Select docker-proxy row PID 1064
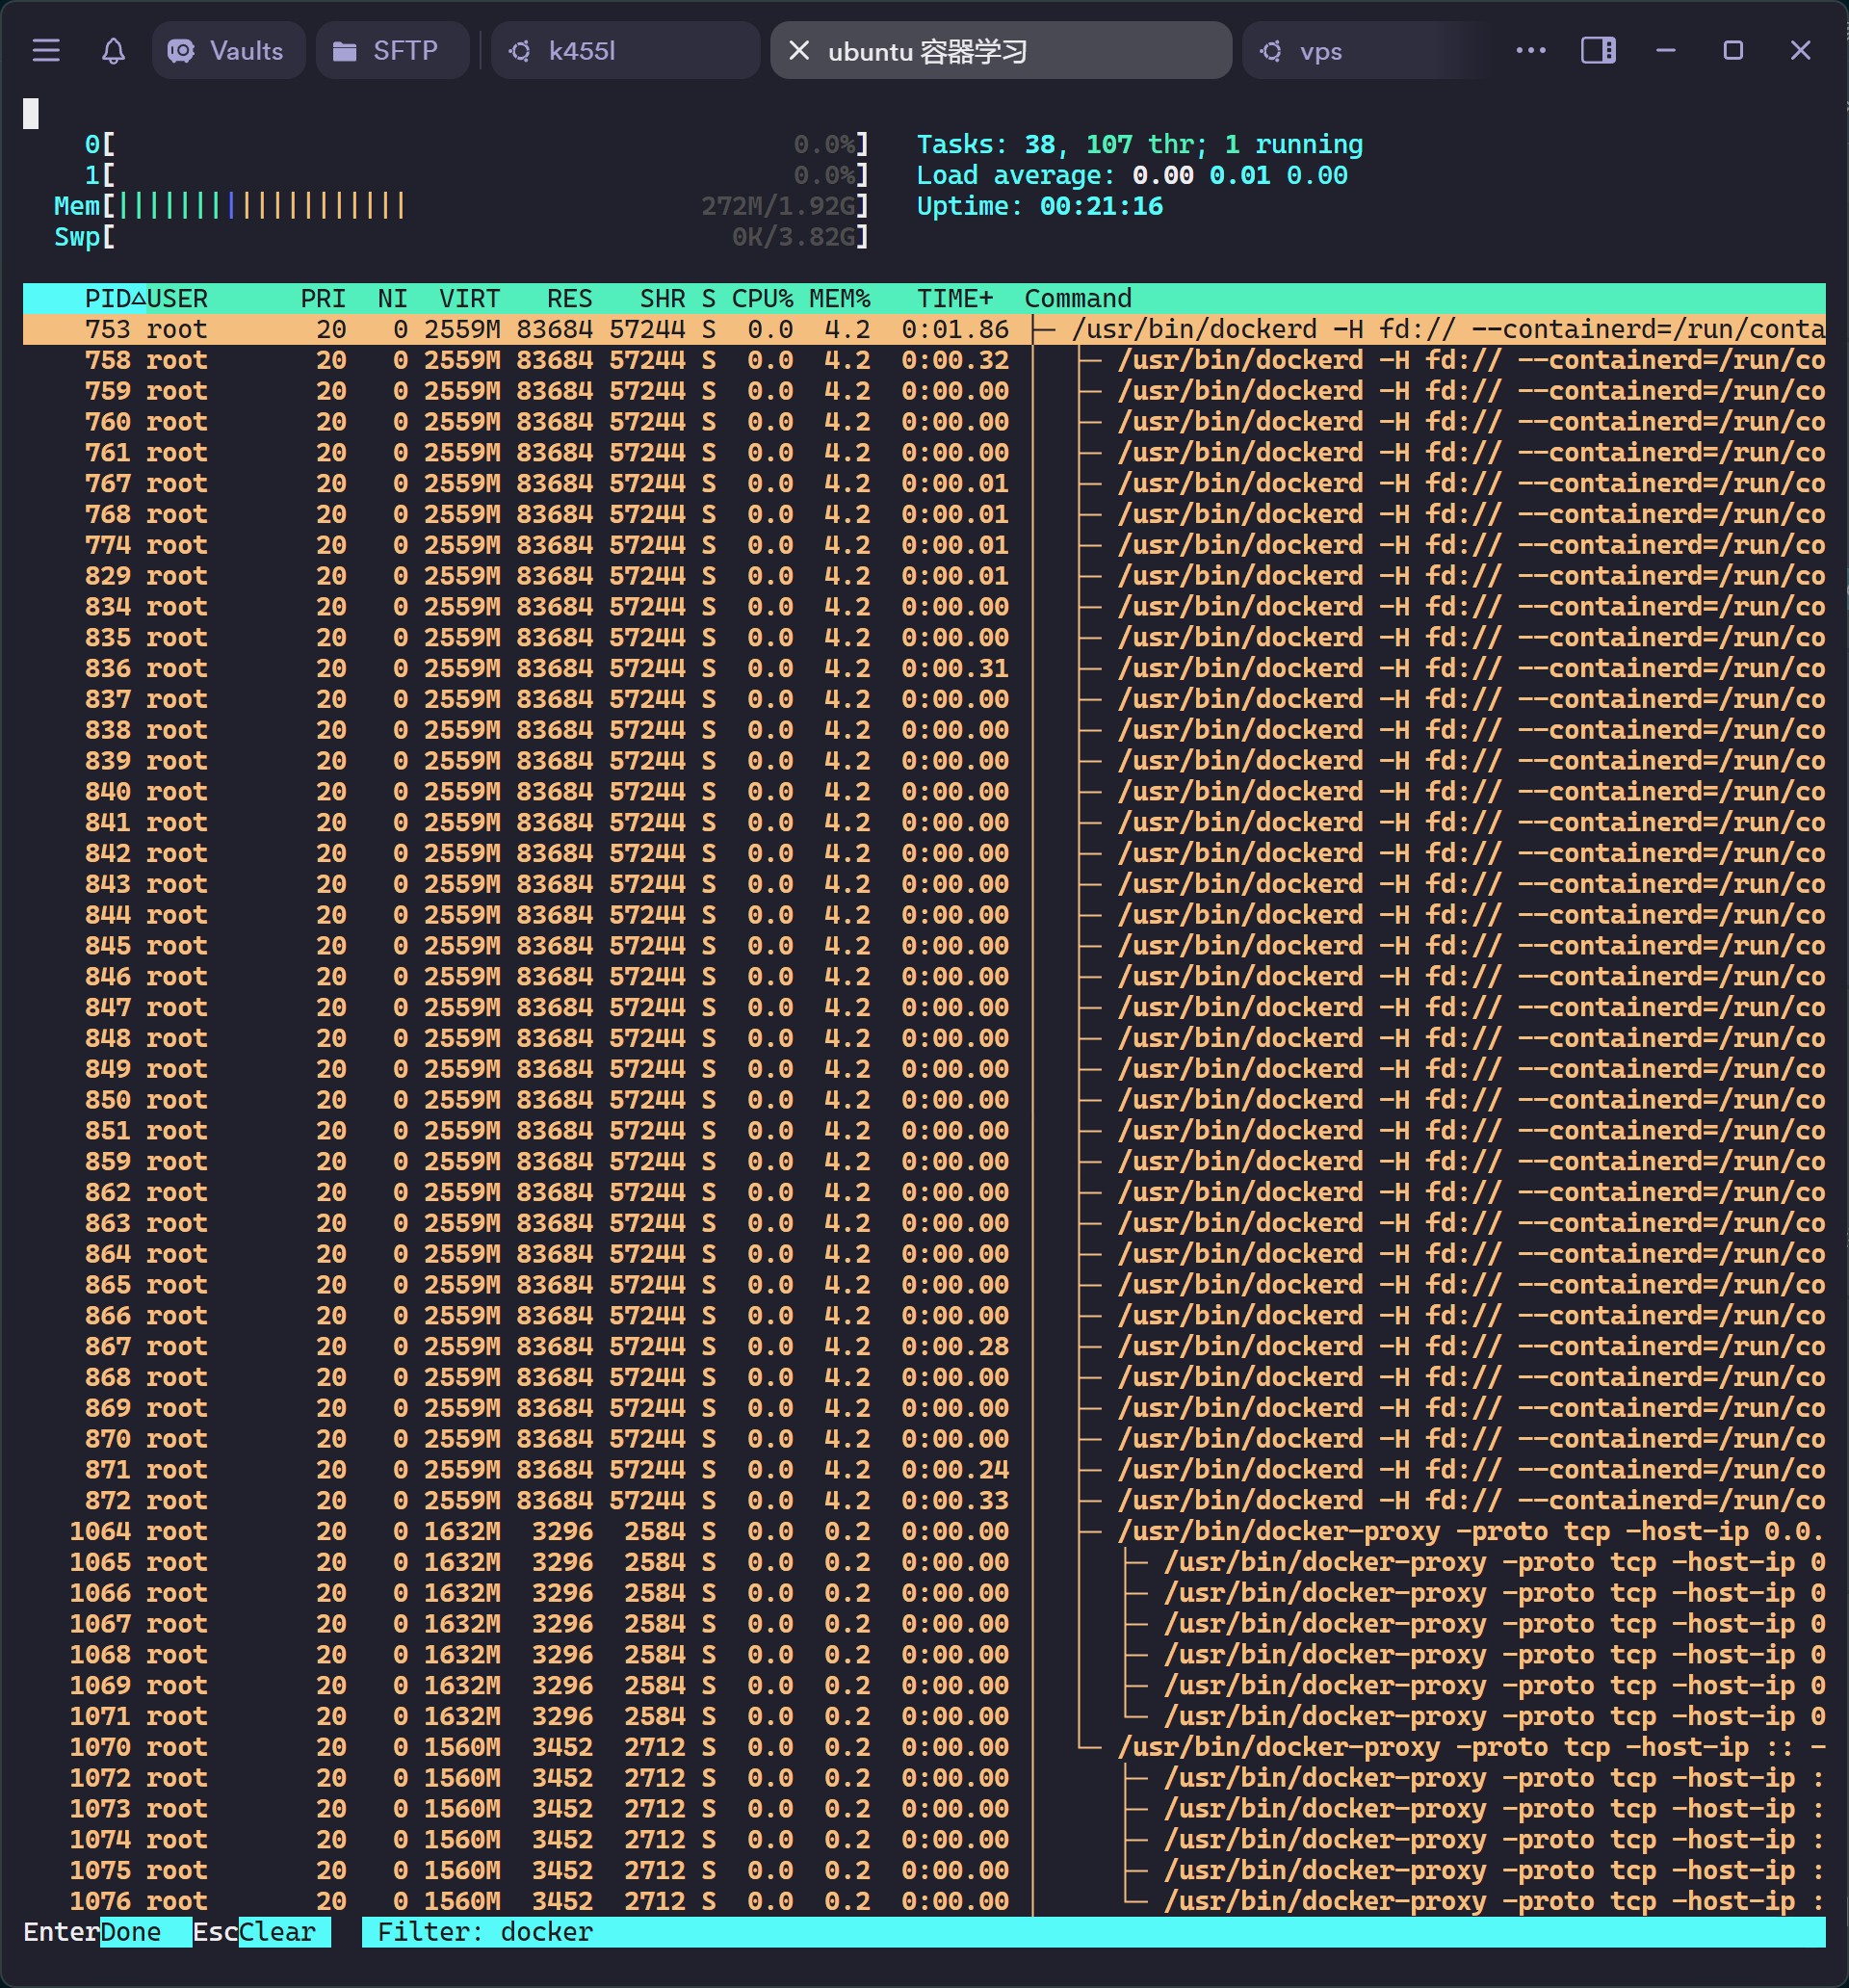1849x1988 pixels. (924, 1531)
